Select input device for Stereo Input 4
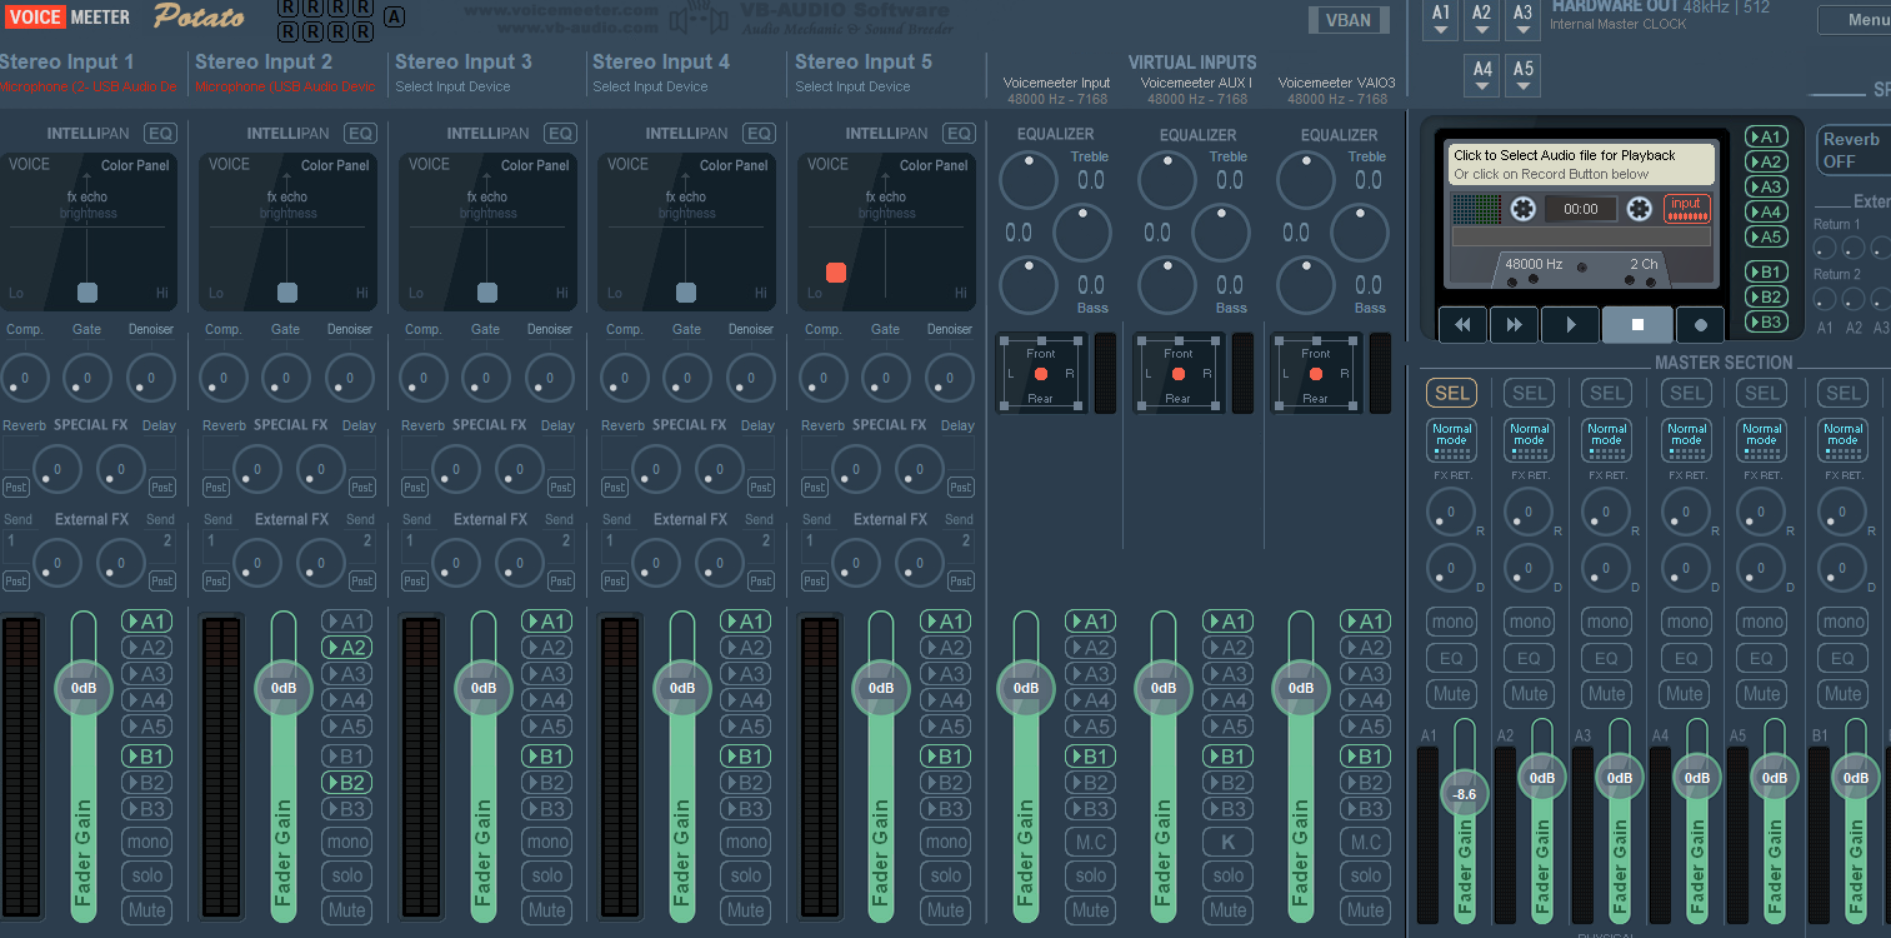The height and width of the screenshot is (938, 1891). [x=650, y=87]
